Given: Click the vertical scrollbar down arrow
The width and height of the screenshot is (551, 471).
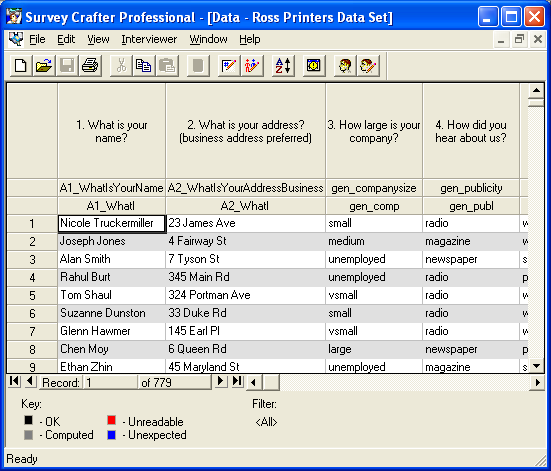Looking at the screenshot, I should point(536,366).
